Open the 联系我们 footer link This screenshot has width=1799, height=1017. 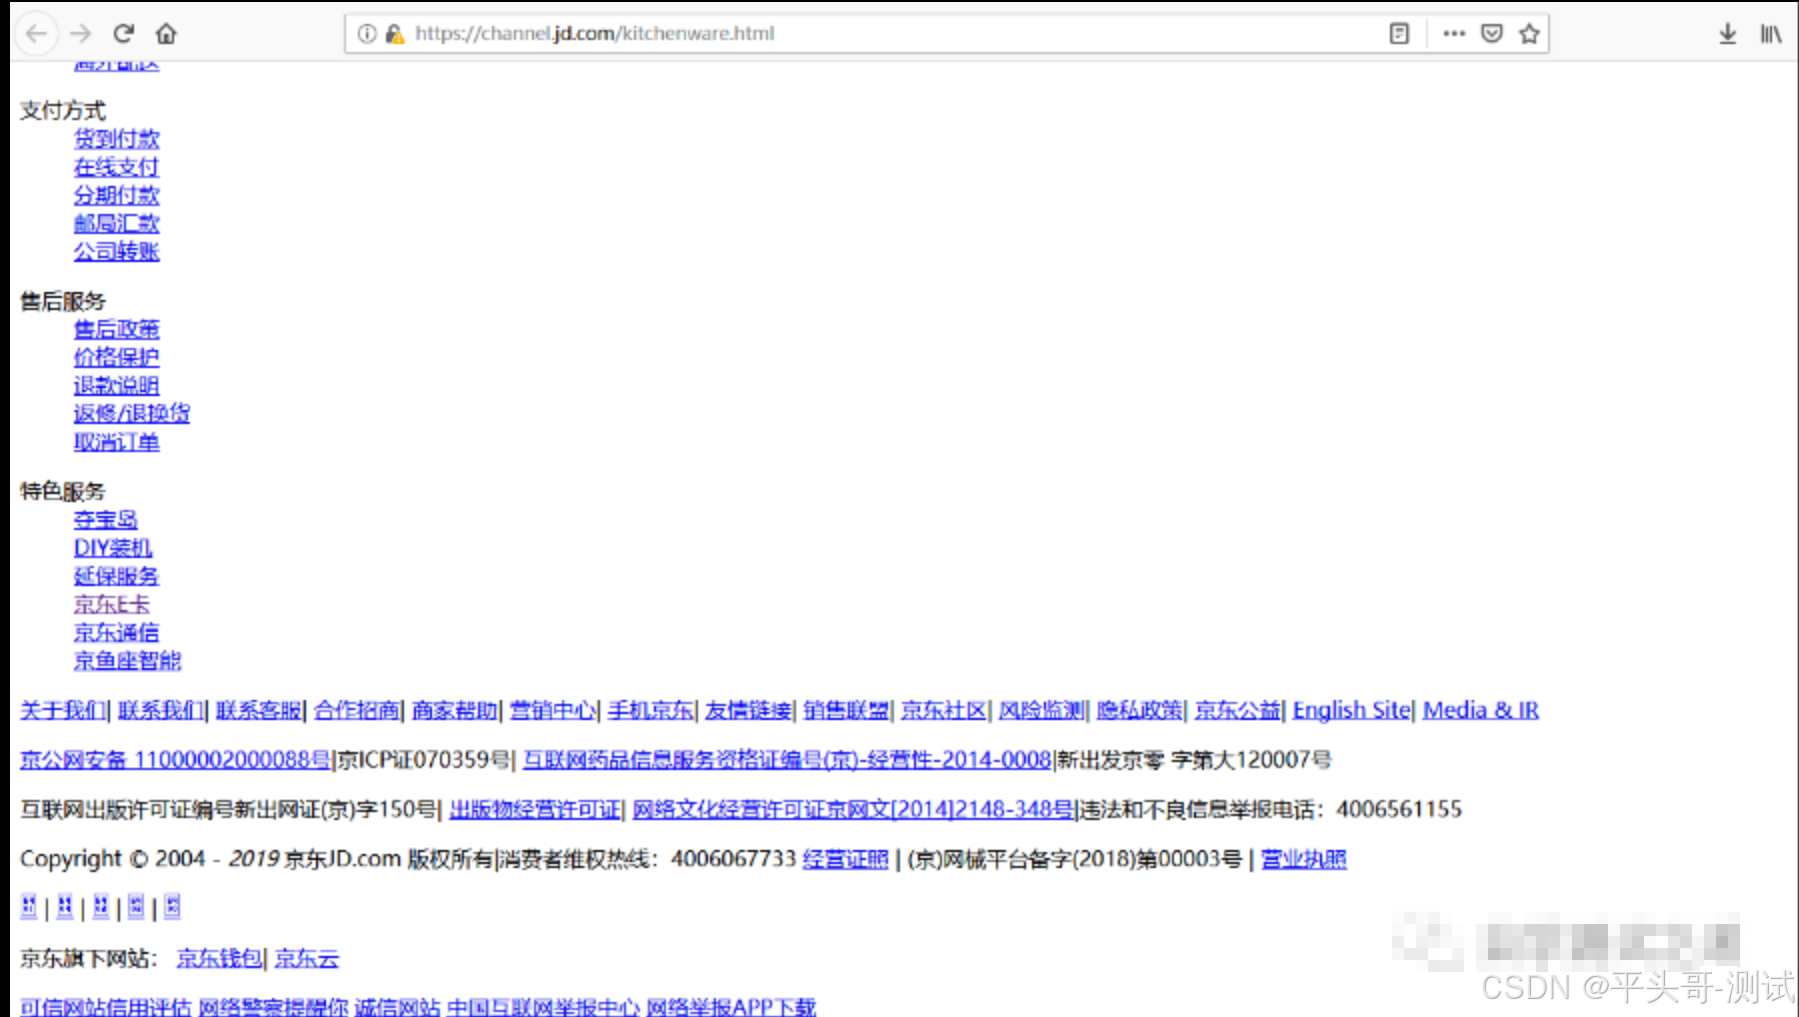click(x=161, y=710)
